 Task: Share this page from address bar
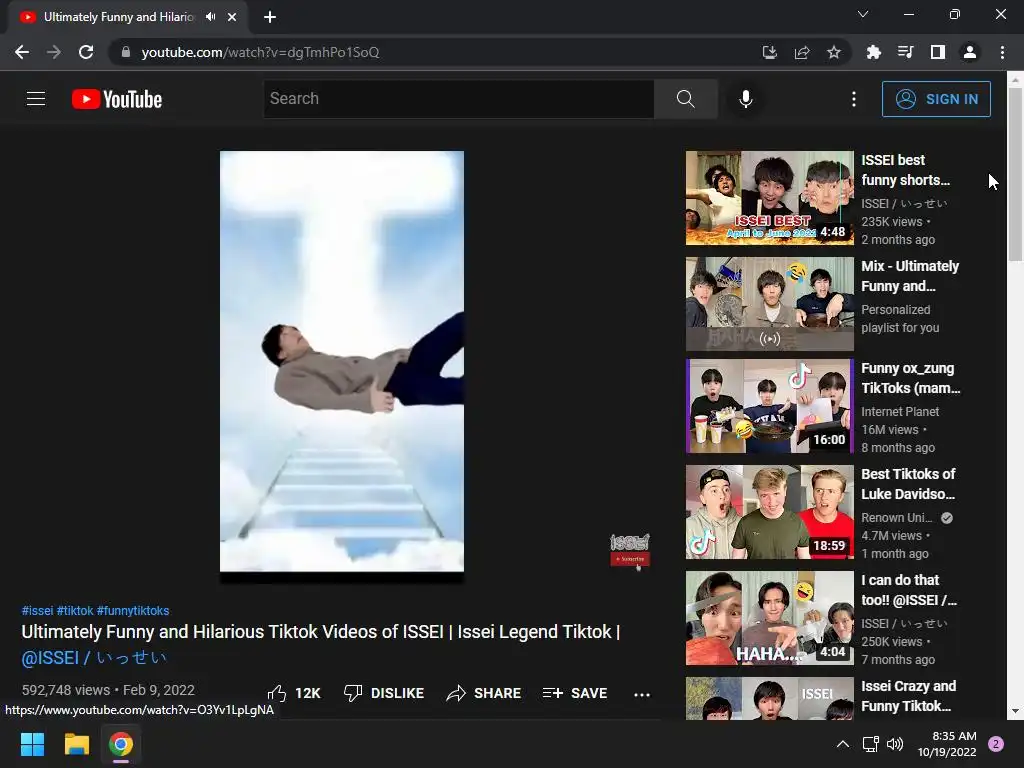(802, 52)
